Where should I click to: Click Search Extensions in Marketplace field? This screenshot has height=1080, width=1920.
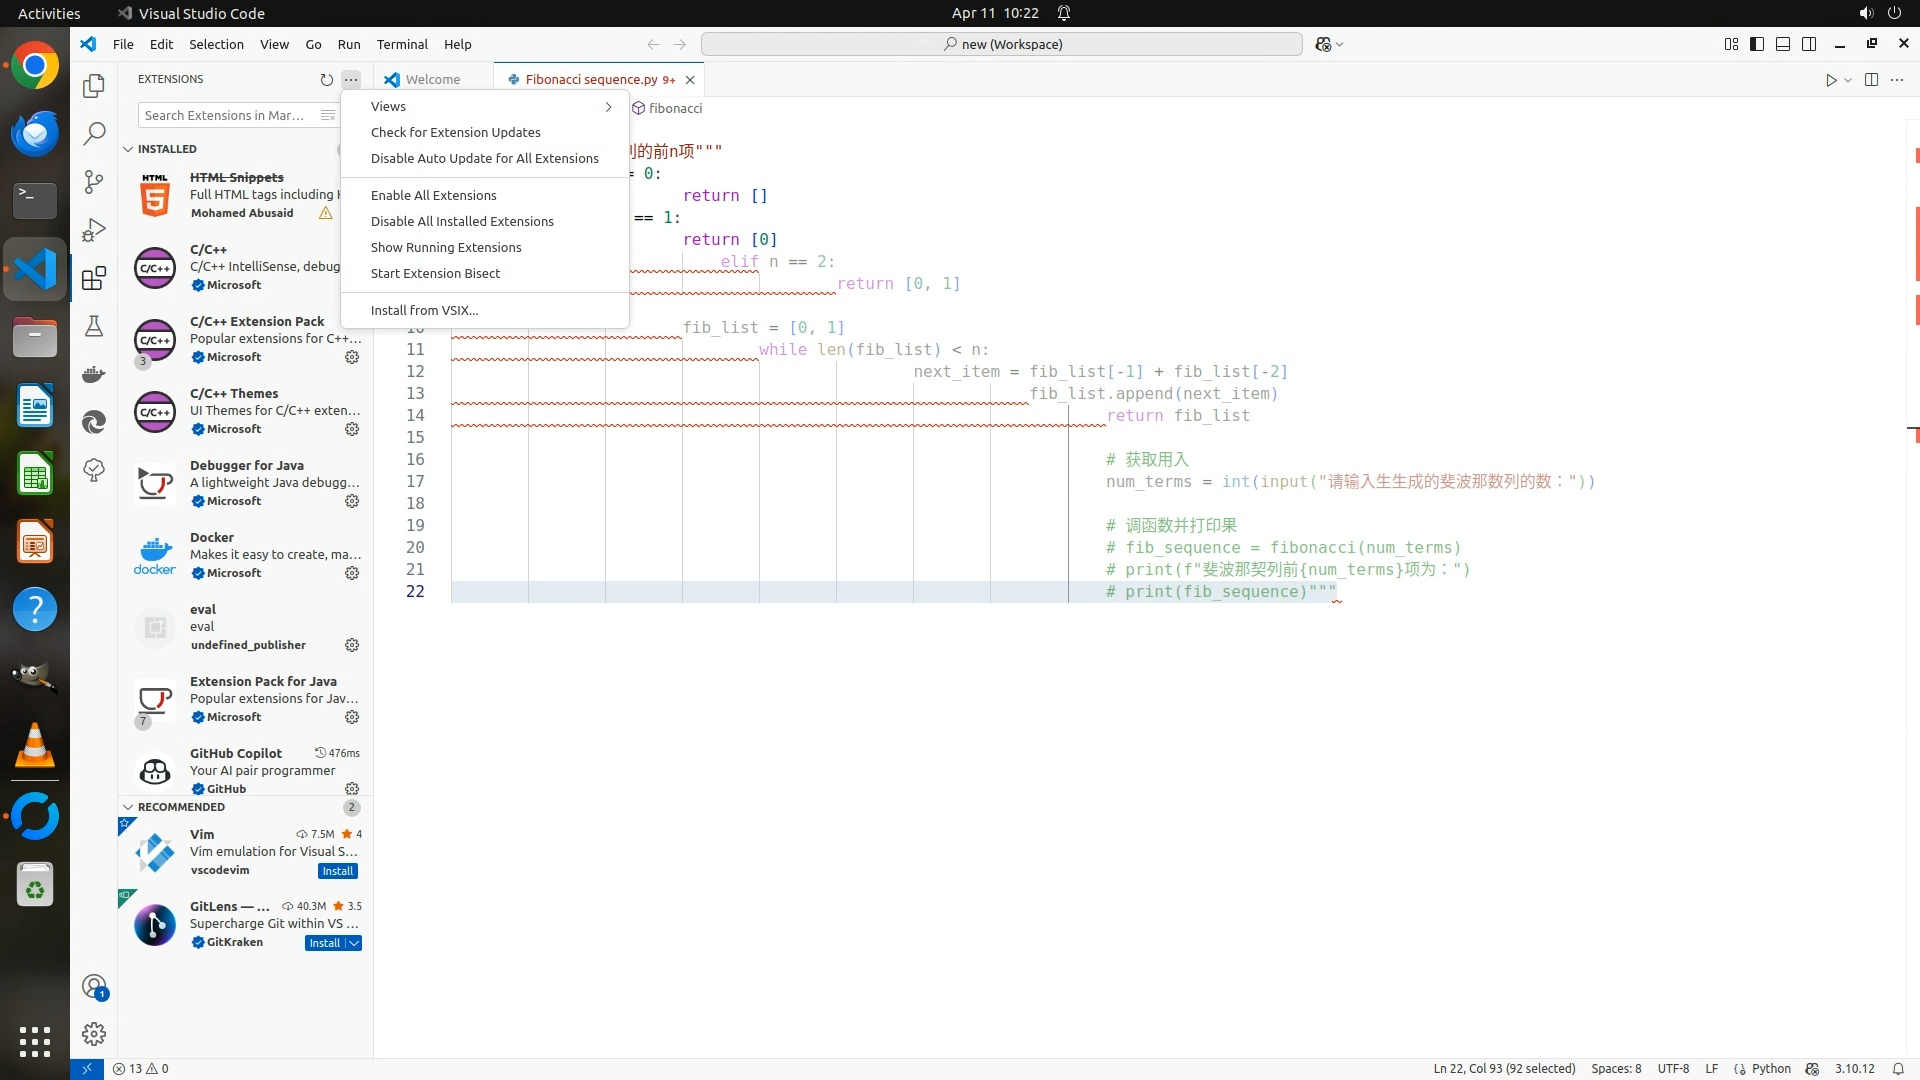pos(226,115)
